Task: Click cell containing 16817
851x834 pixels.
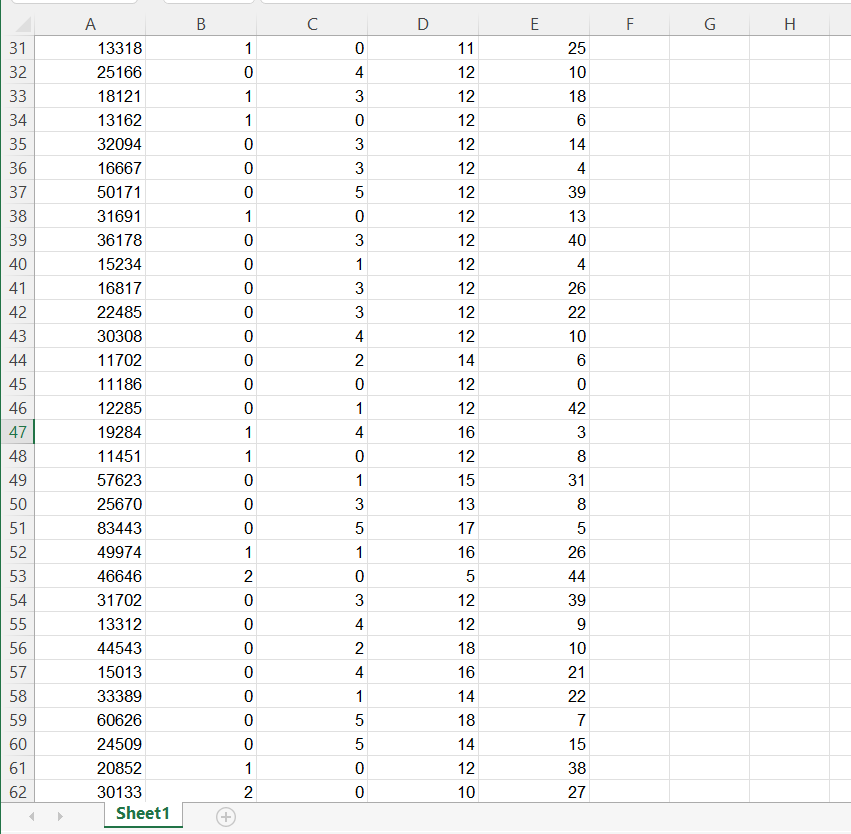Action: coord(90,288)
